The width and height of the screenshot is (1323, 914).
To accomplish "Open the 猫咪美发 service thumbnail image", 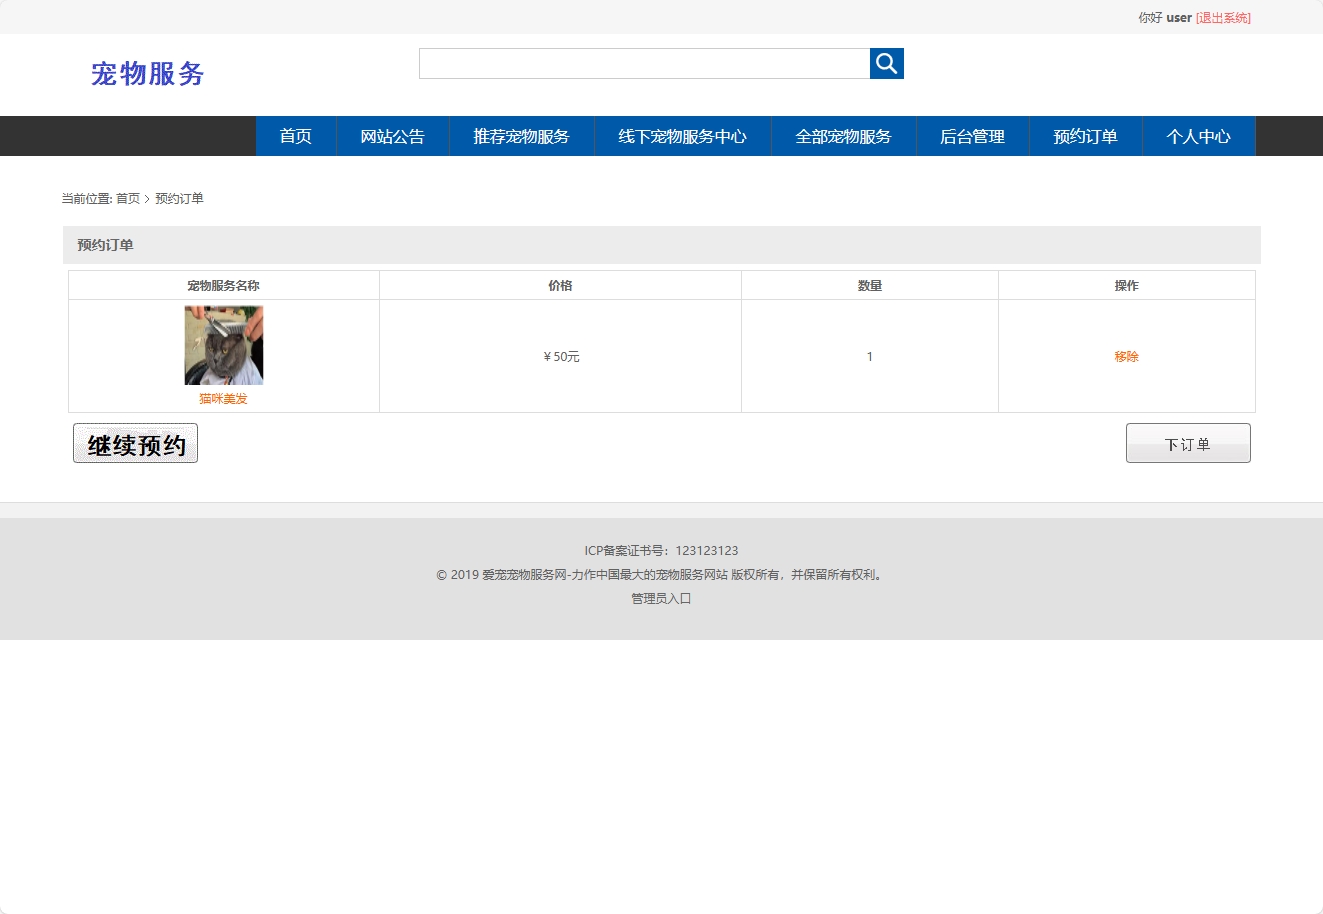I will click(223, 344).
